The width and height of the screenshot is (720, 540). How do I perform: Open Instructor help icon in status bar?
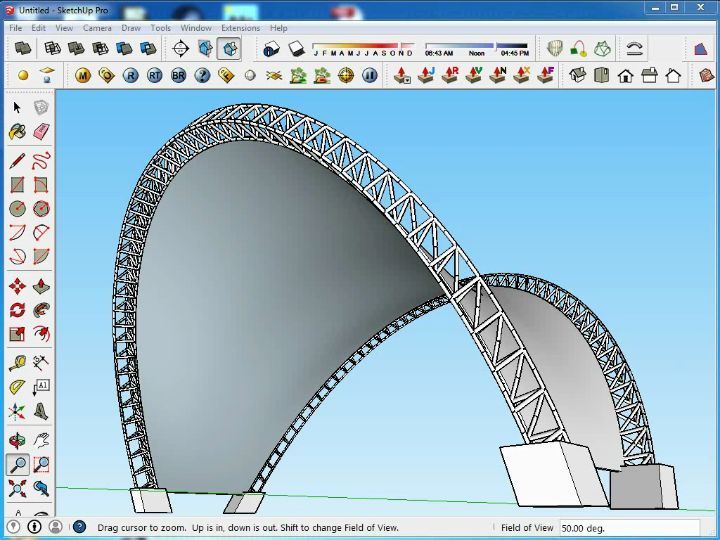click(x=79, y=527)
